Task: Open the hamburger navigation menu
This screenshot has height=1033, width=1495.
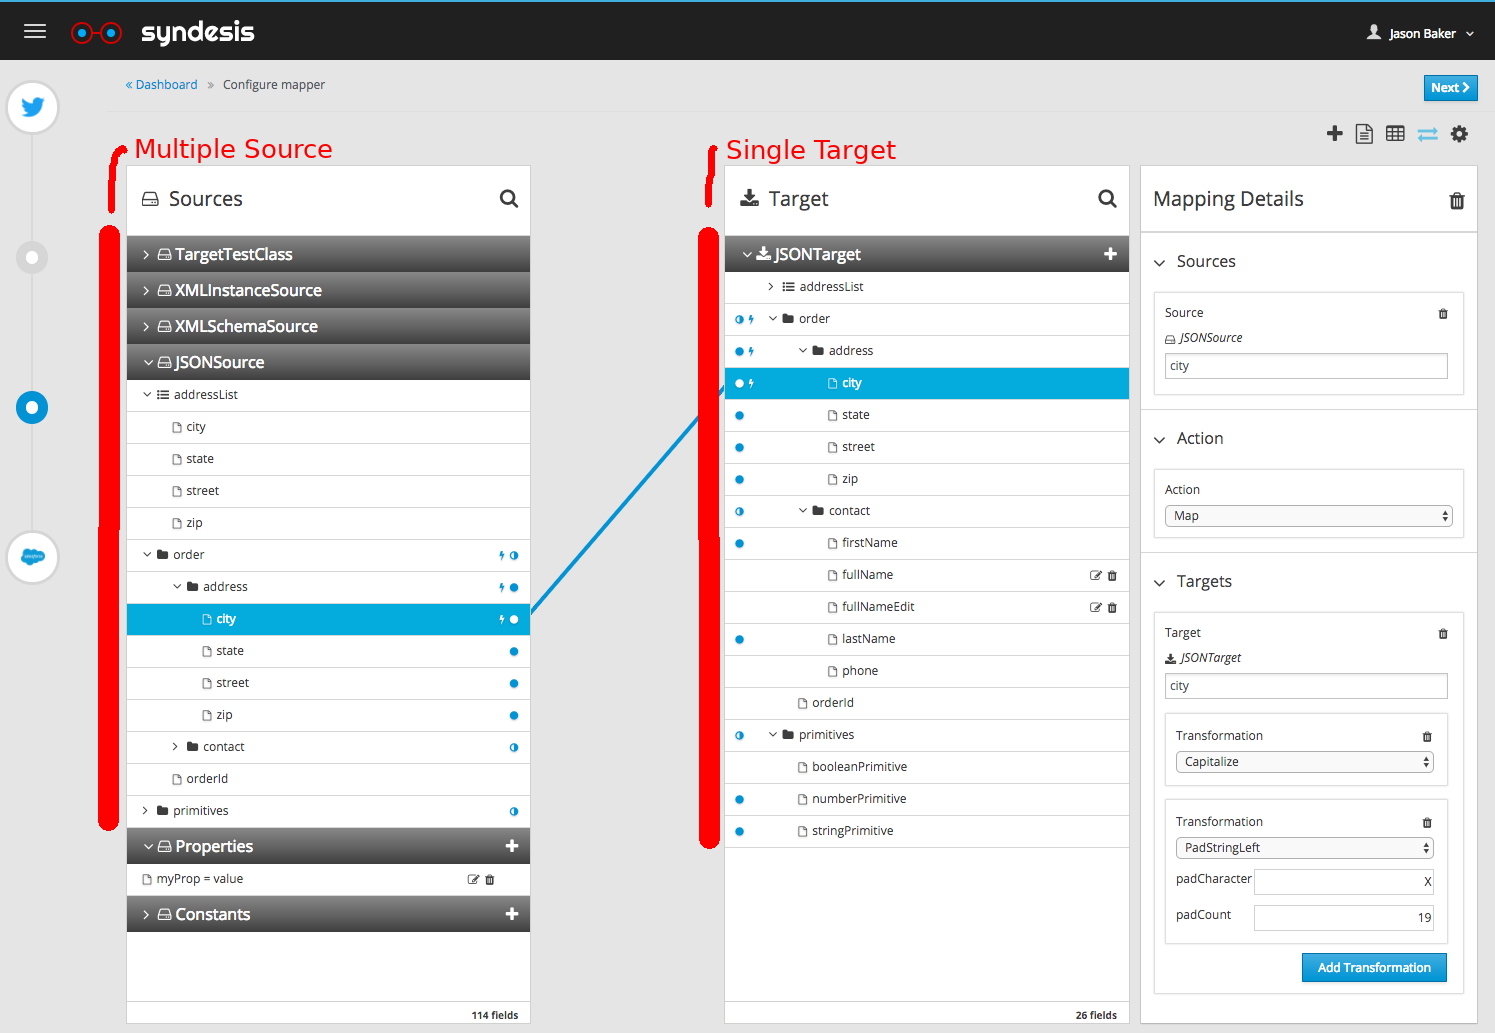Action: click(34, 31)
